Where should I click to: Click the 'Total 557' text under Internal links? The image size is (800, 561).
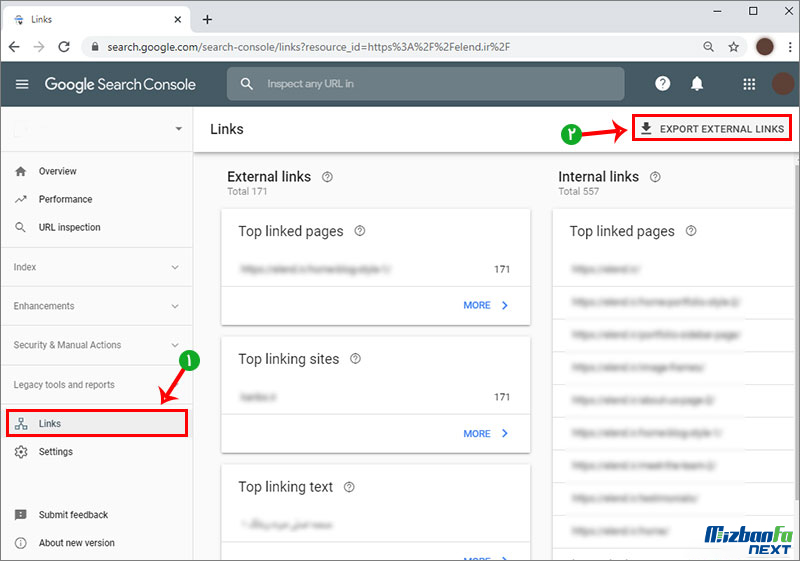579,192
